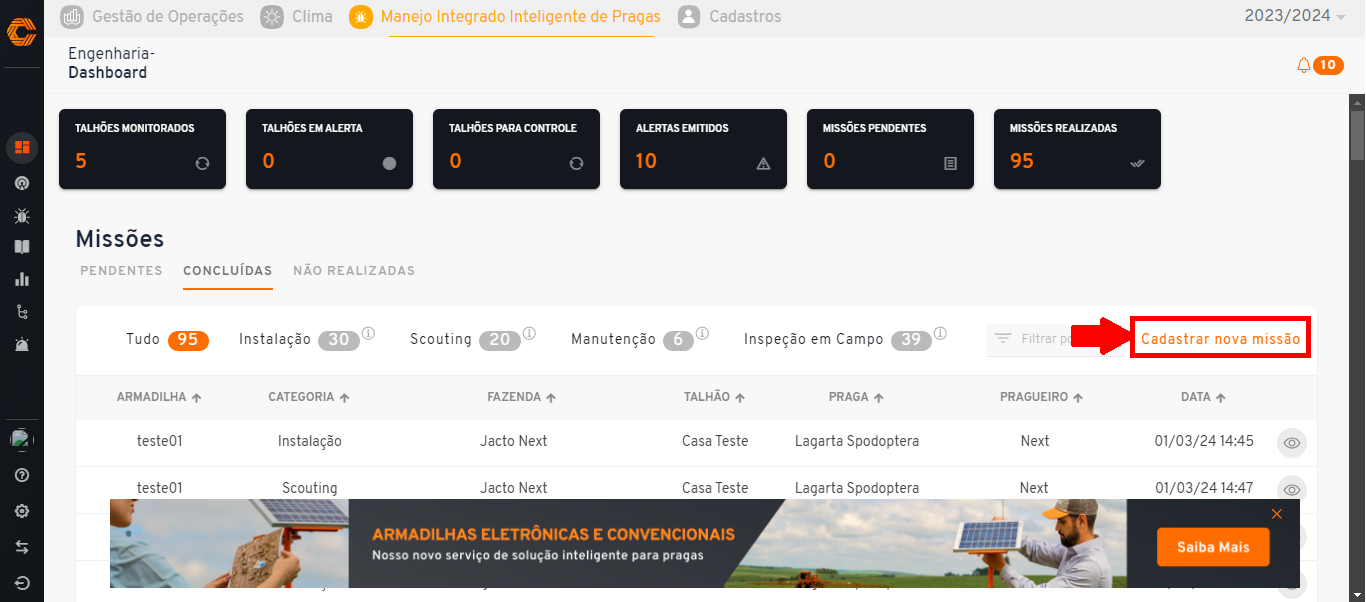Click the trap target icon in sidebar
Screen dimensions: 1366x602
coord(22,183)
